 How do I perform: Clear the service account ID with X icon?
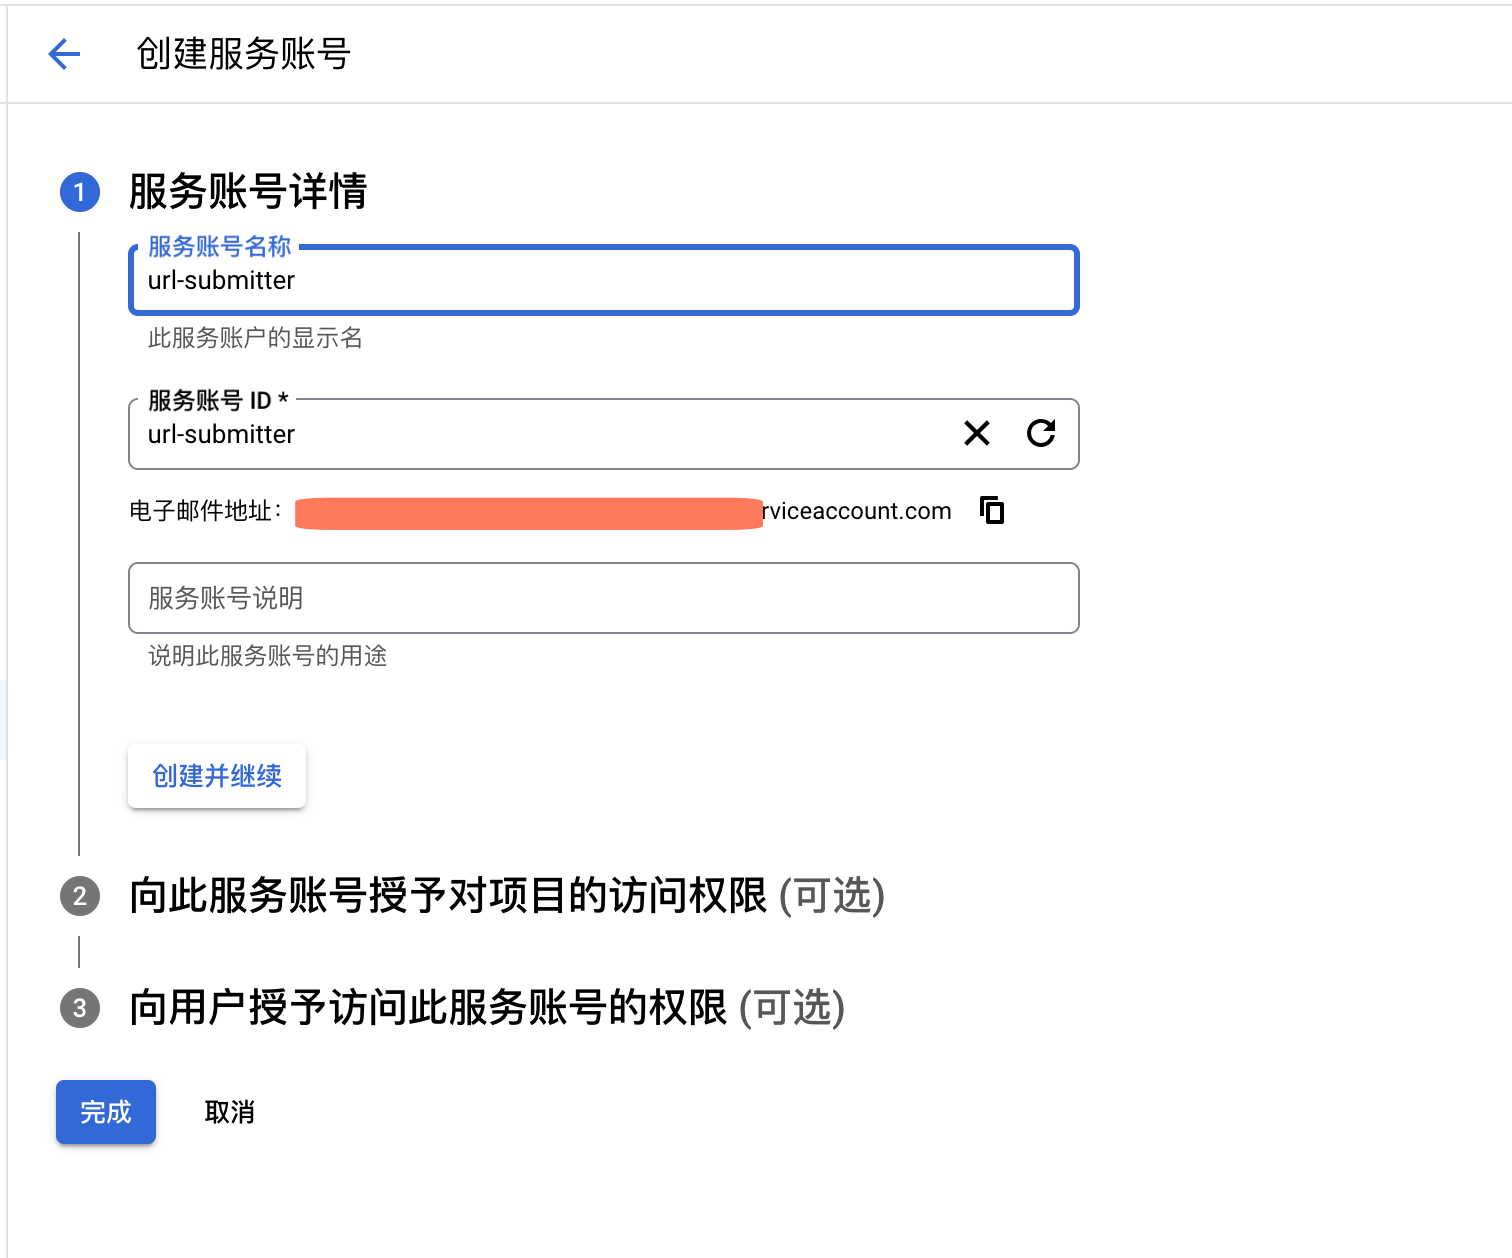click(977, 433)
